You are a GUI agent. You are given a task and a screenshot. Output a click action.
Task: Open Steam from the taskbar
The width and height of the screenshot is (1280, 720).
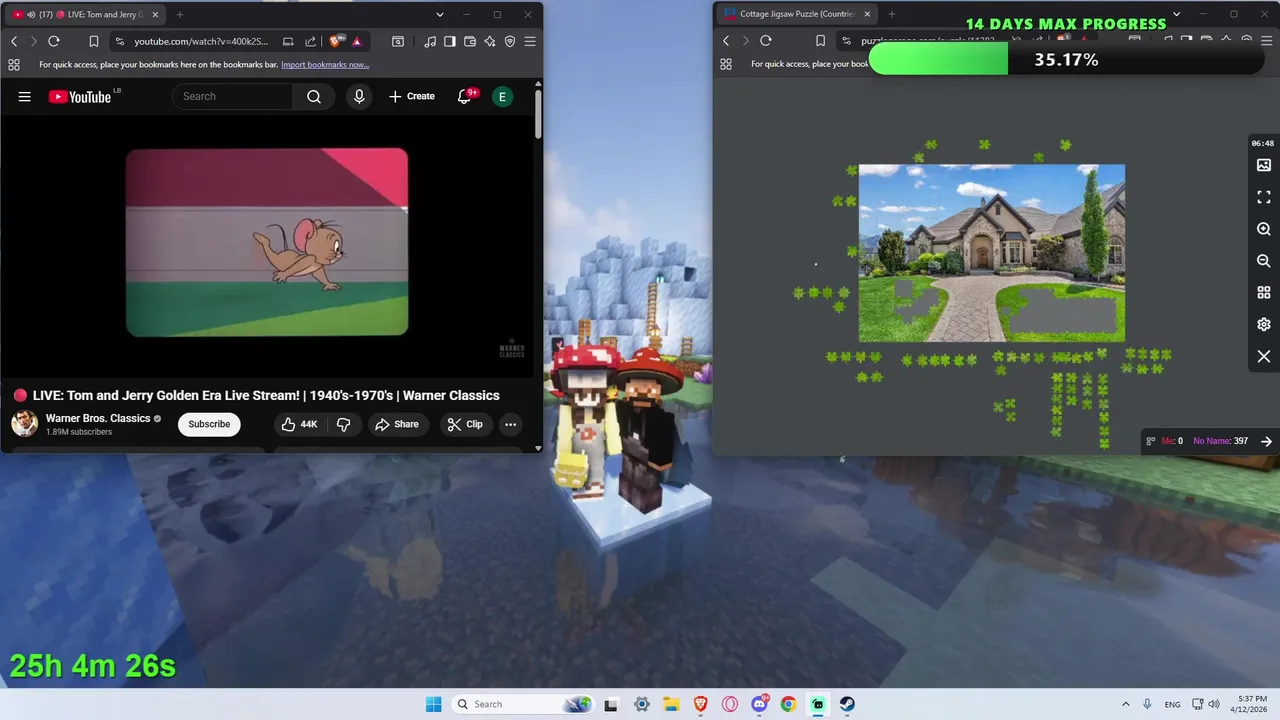(x=847, y=704)
